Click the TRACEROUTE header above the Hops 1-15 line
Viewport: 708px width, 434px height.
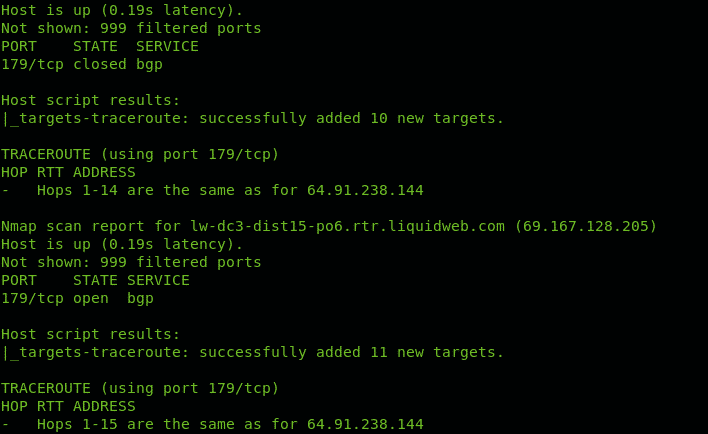point(46,388)
